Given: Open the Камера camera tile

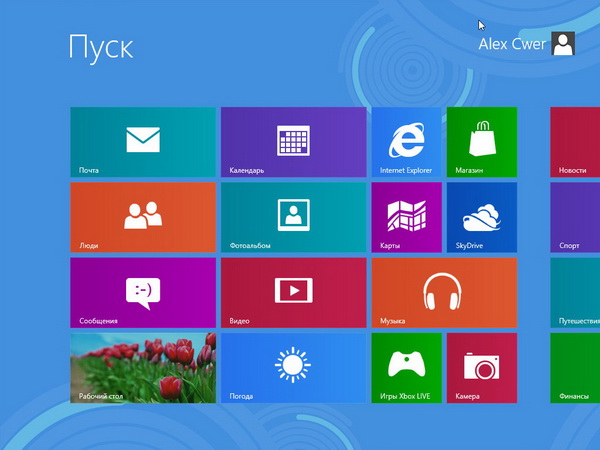Looking at the screenshot, I should [481, 368].
